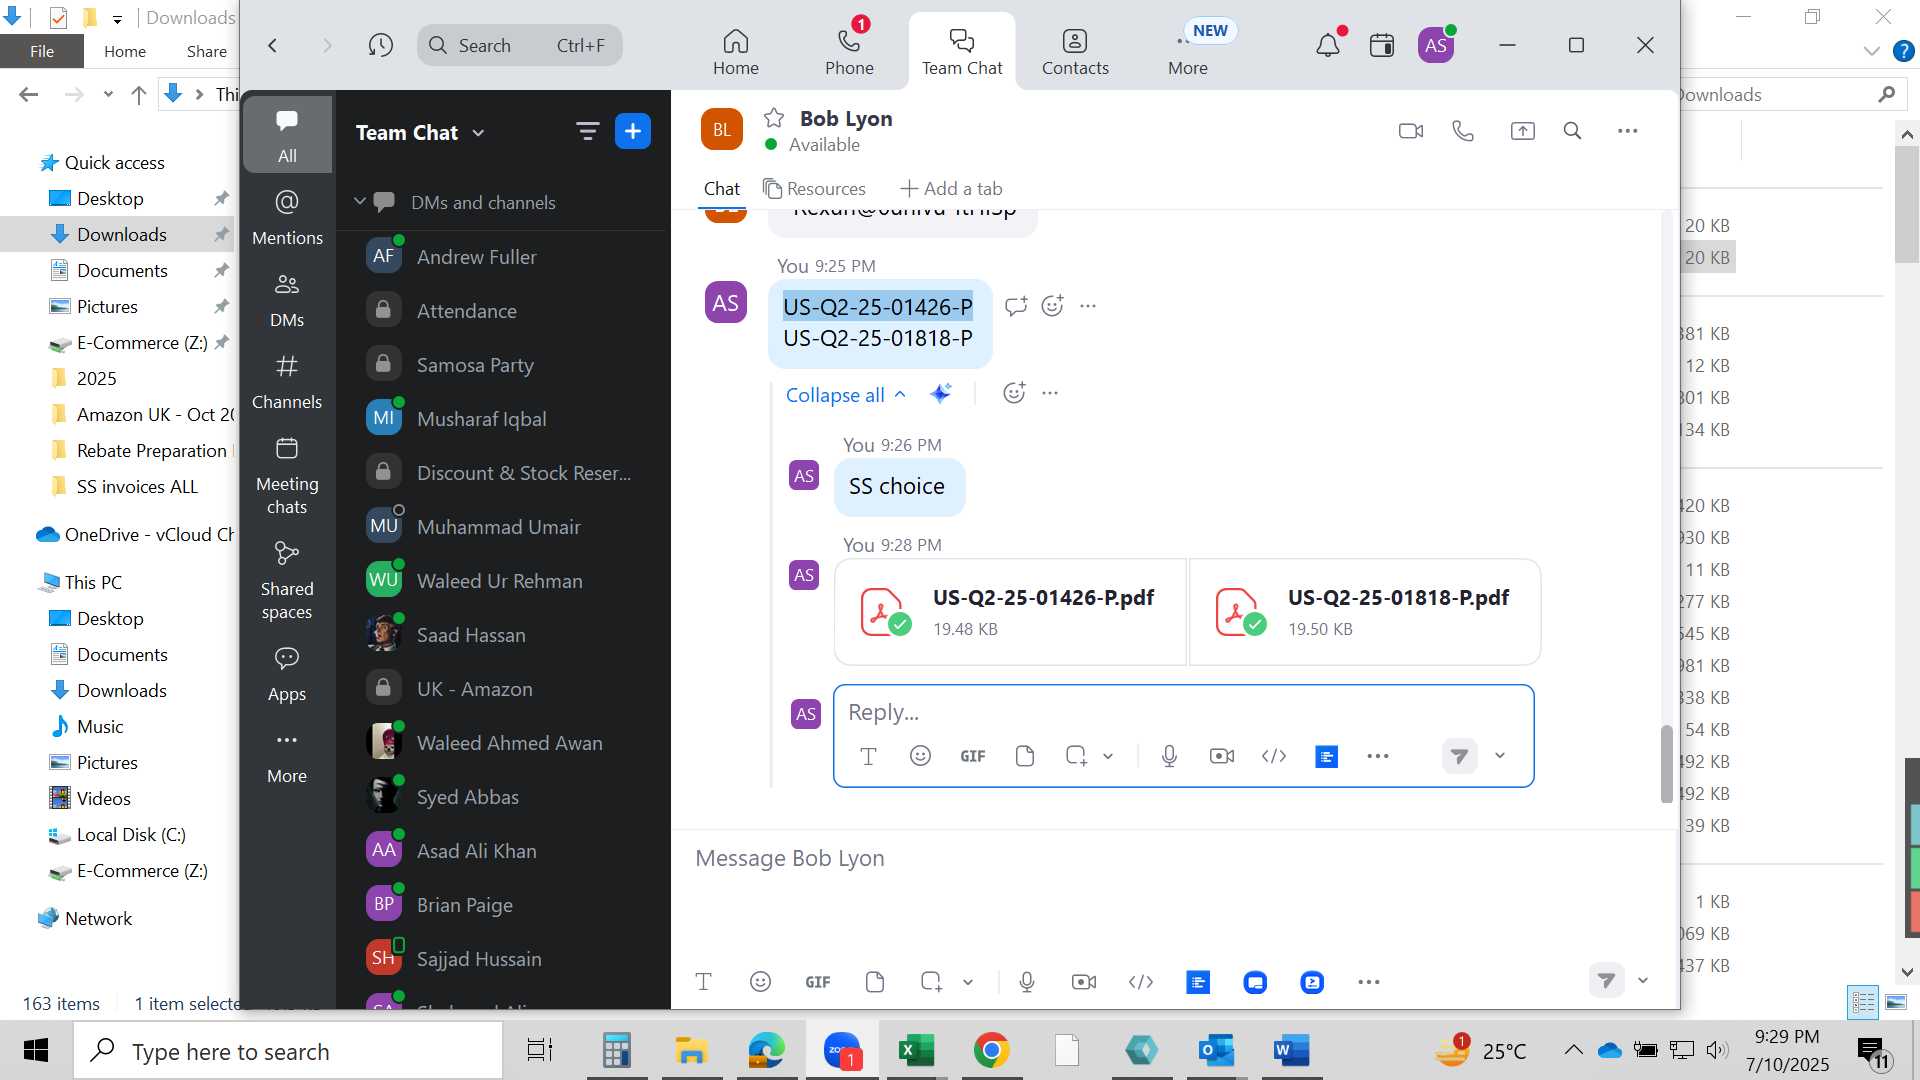Image resolution: width=1920 pixels, height=1080 pixels.
Task: Reply in thread on US-Q2-25-01426-P message
Action: pos(1016,306)
